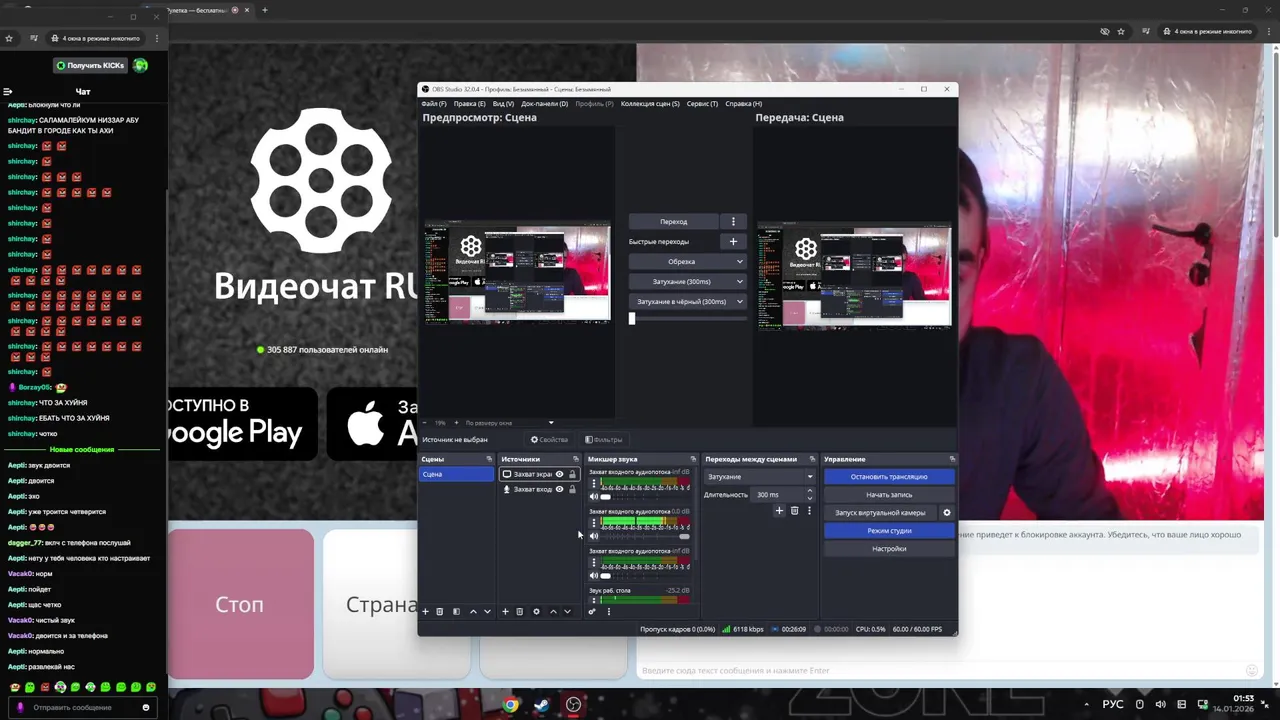The width and height of the screenshot is (1280, 720).
Task: Open the Коллекция сцен (S) menu
Action: tap(650, 103)
